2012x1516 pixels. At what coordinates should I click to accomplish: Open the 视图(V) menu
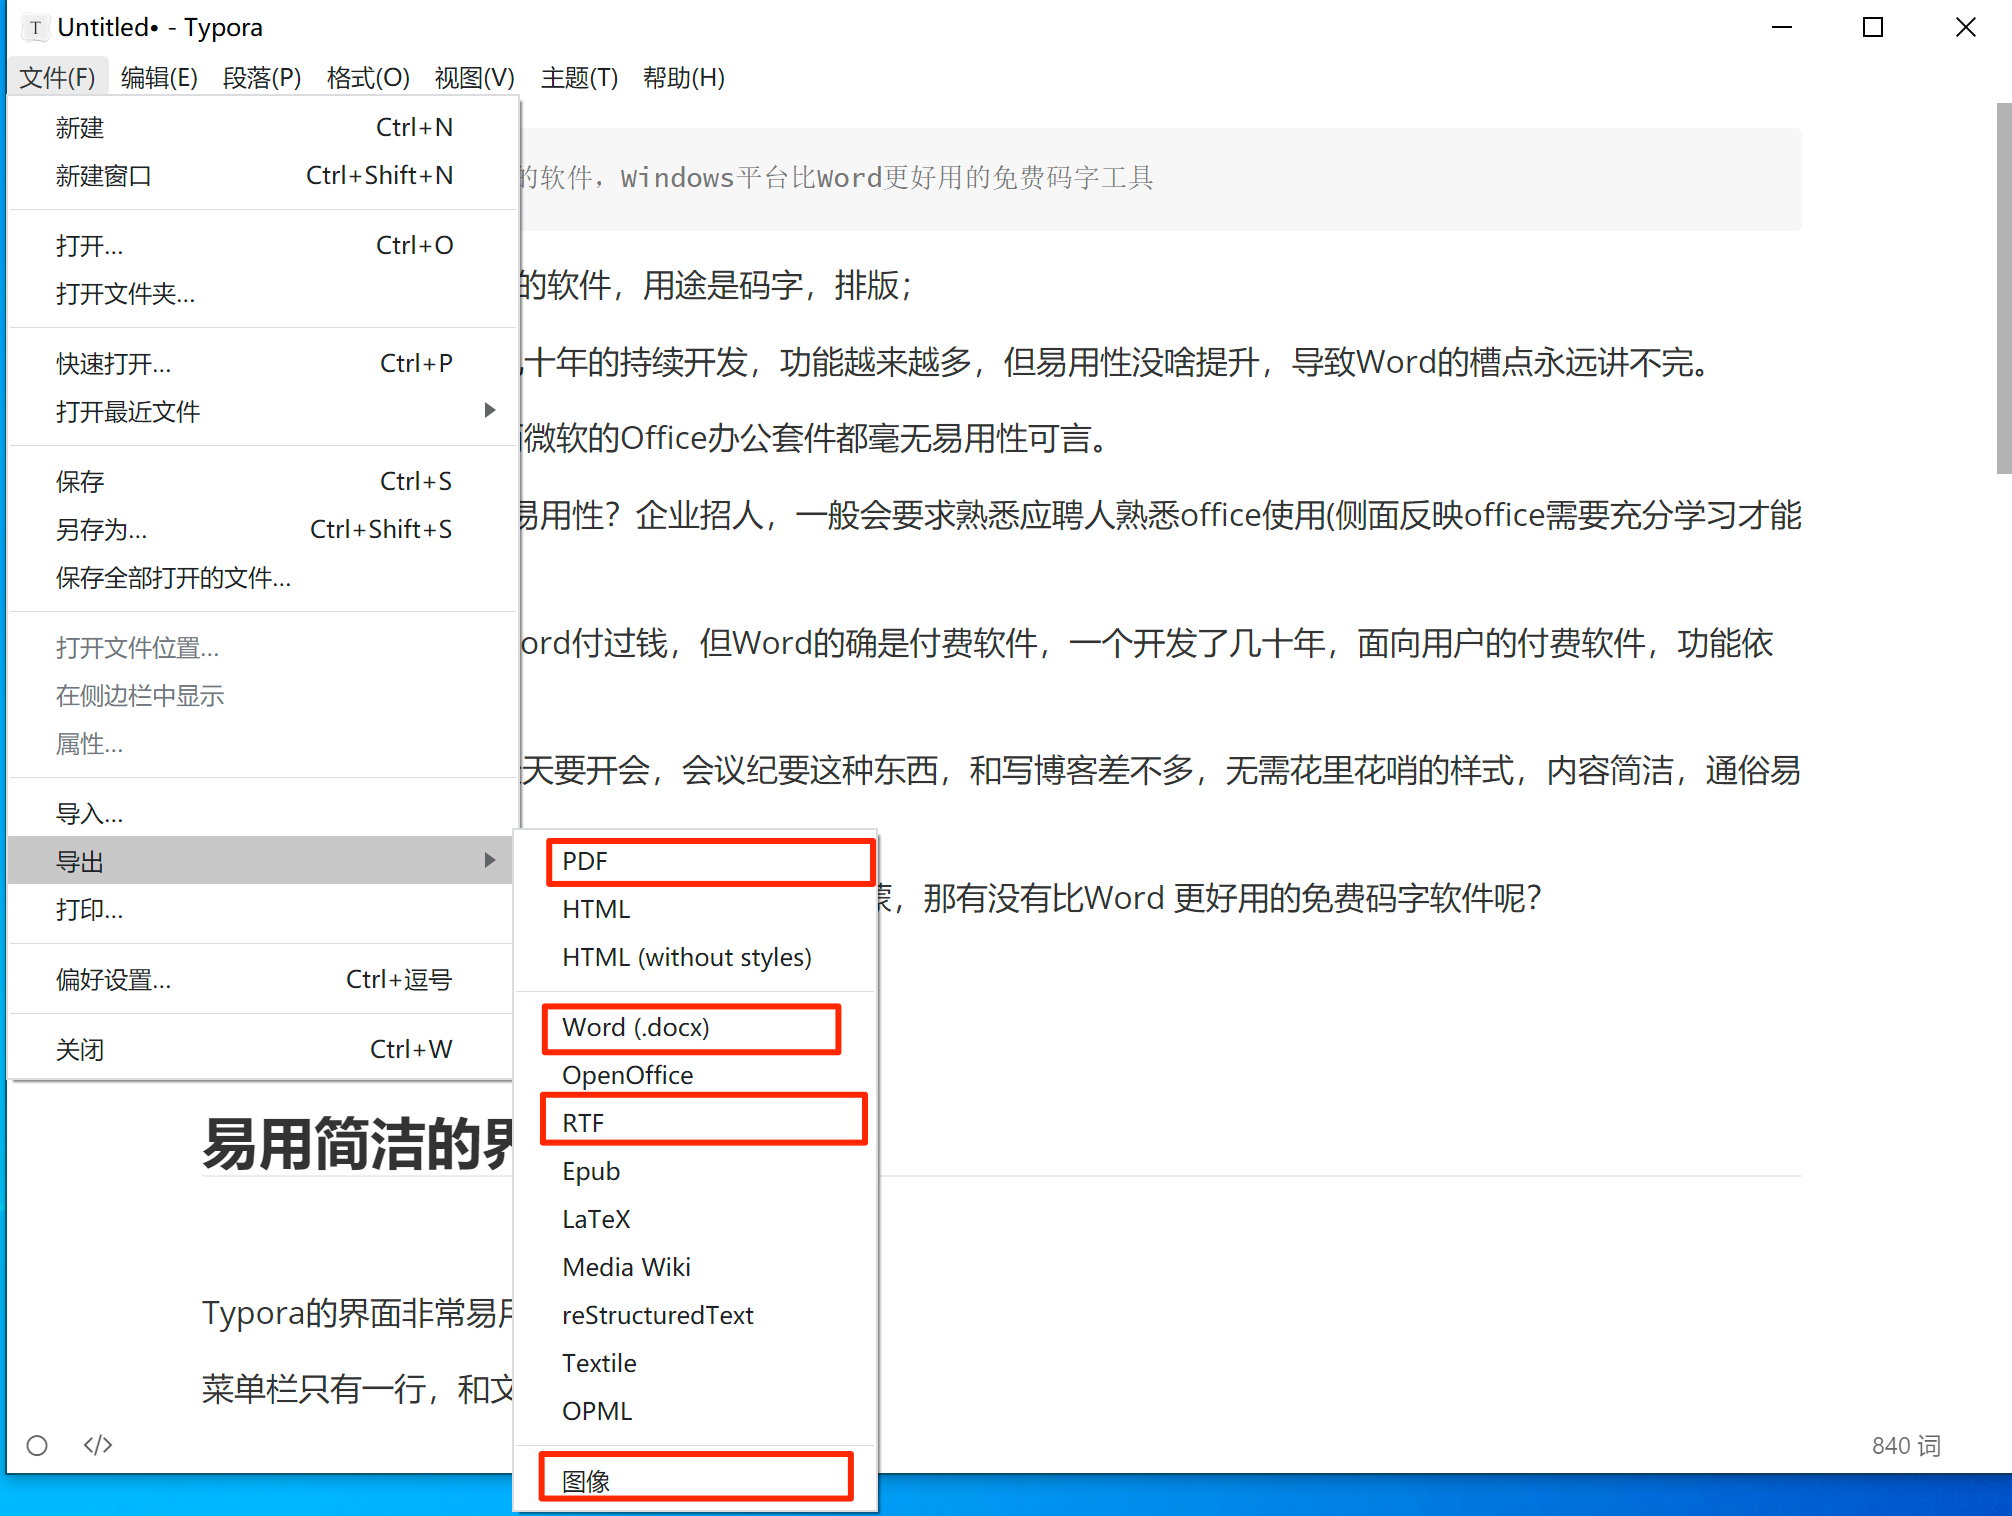(474, 77)
